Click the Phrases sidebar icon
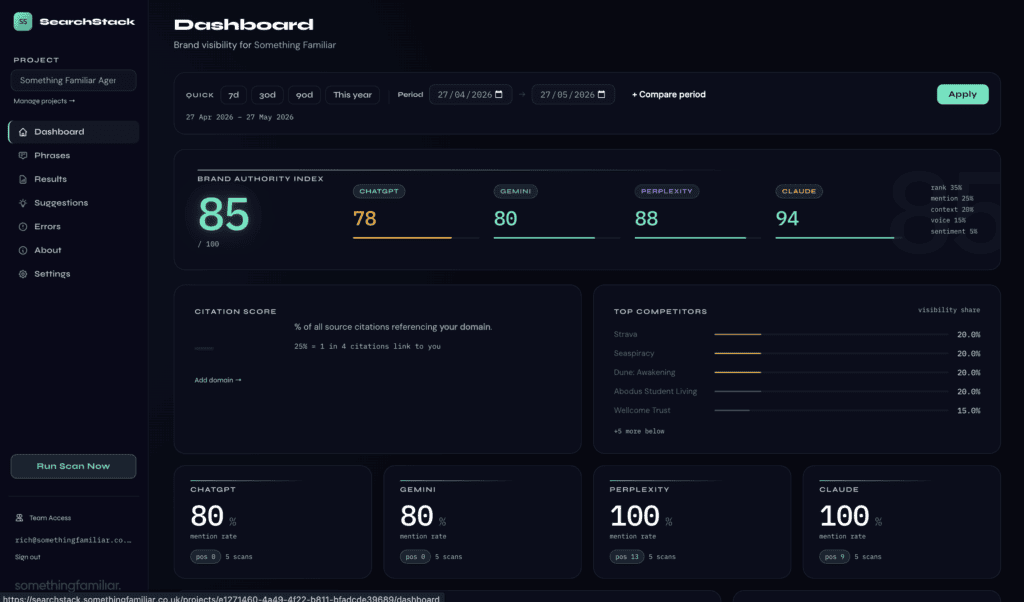The image size is (1024, 602). (23, 155)
